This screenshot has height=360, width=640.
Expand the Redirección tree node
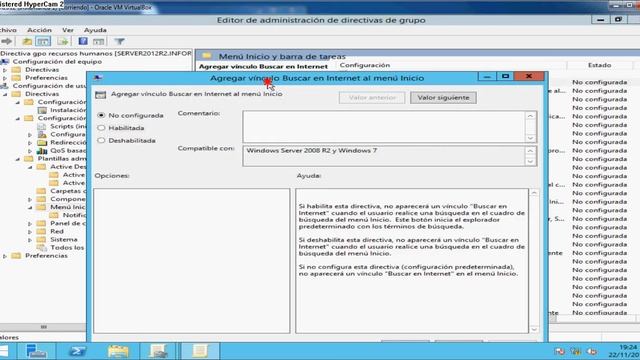click(30, 143)
